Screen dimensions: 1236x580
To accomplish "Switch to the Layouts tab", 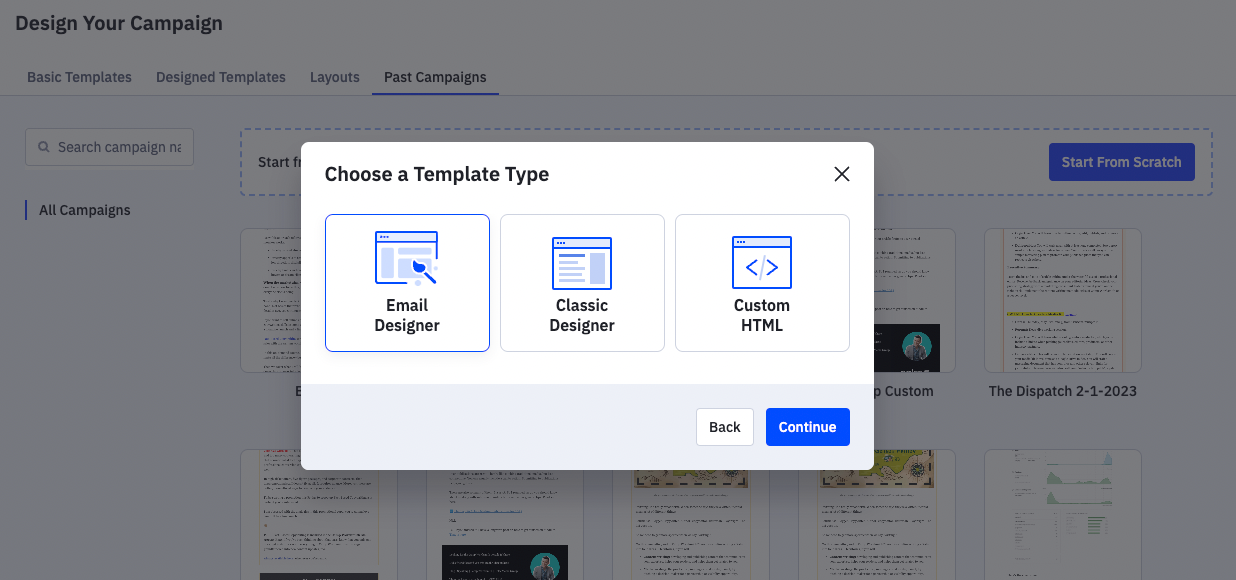I will coord(335,77).
